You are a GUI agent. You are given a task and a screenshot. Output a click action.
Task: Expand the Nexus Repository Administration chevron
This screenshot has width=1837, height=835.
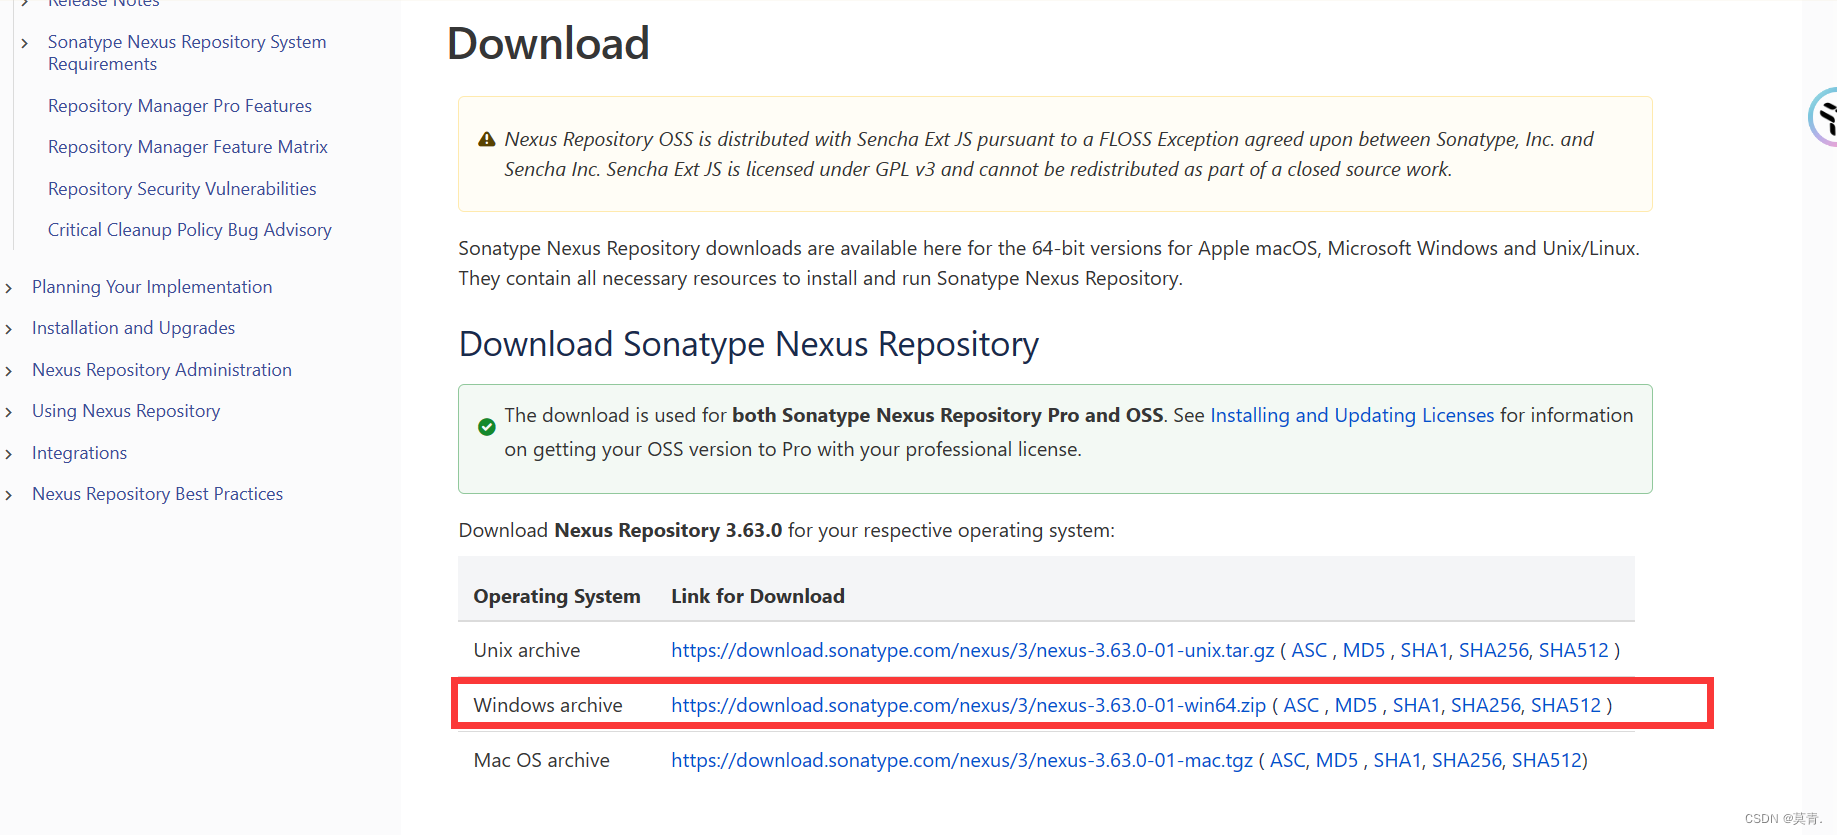[9, 371]
